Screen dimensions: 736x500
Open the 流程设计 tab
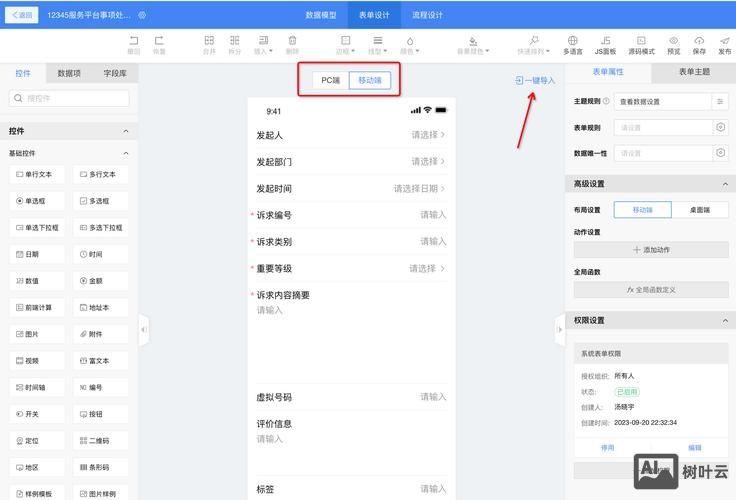click(428, 15)
